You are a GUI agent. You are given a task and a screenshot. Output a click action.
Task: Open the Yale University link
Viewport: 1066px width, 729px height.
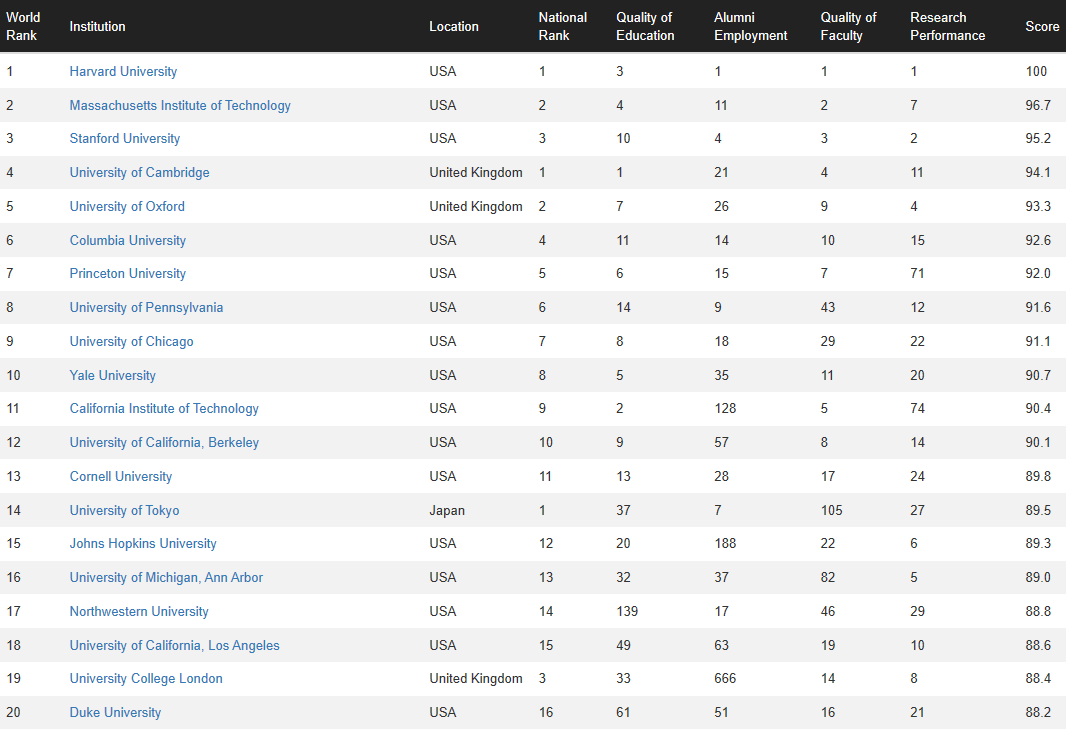coord(113,375)
